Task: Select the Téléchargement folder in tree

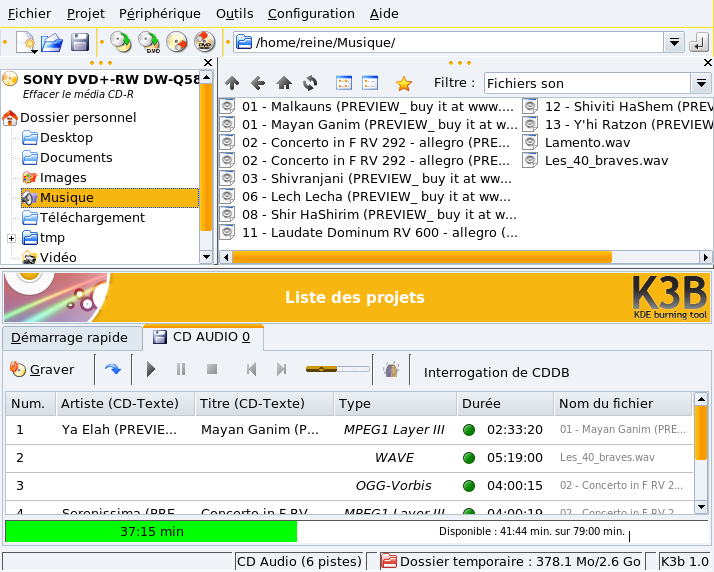Action: (91, 218)
